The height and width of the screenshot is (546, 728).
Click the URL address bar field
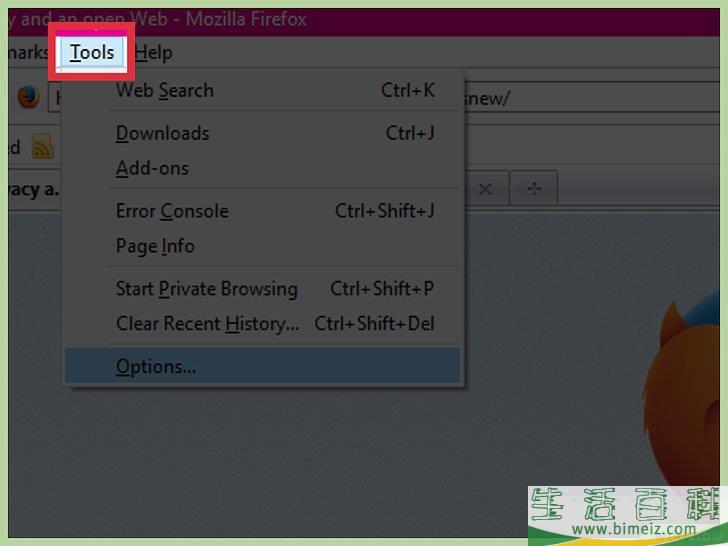592,98
